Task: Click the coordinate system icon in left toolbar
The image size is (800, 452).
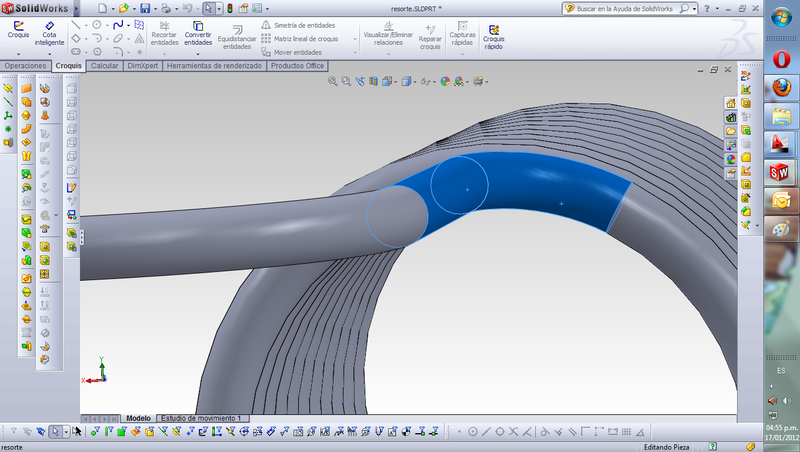Action: coord(8,116)
